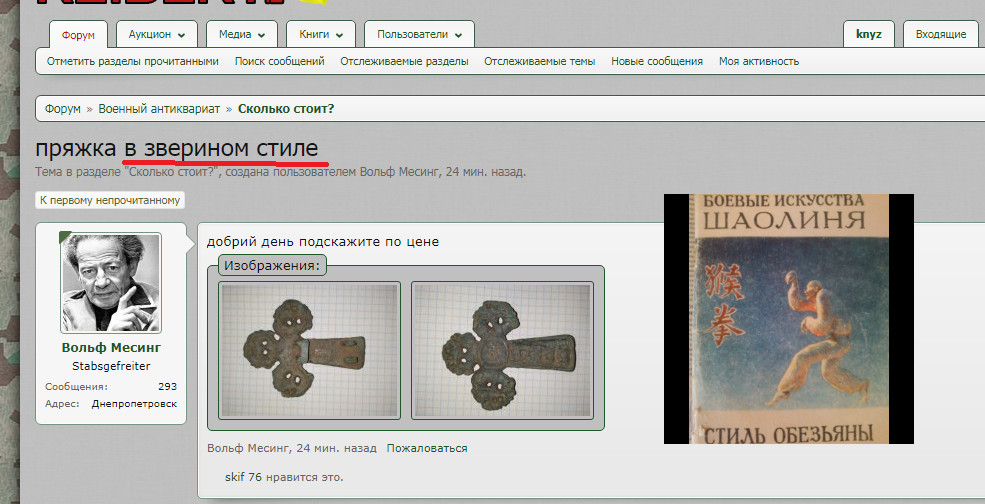View Новые сообщения
The image size is (985, 504).
[x=657, y=62]
